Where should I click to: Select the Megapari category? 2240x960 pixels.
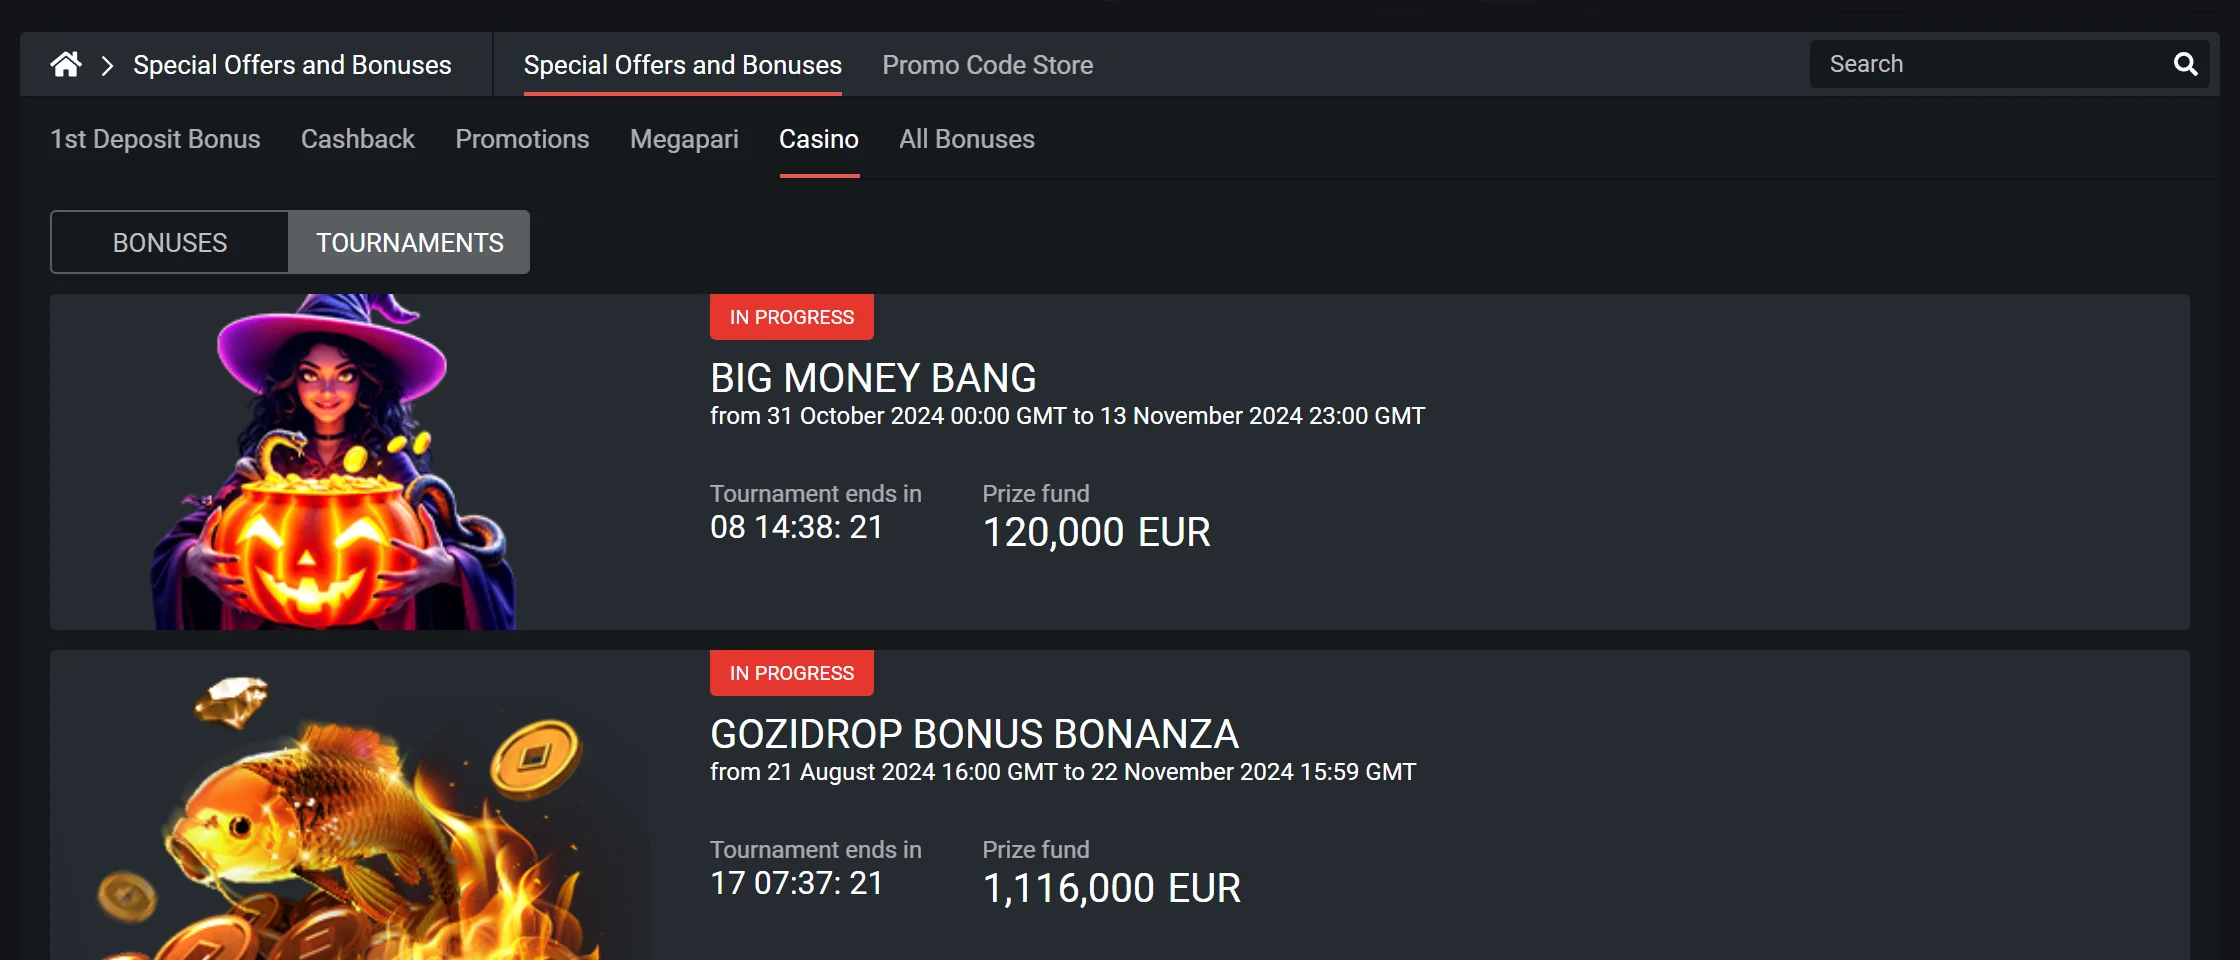click(684, 139)
